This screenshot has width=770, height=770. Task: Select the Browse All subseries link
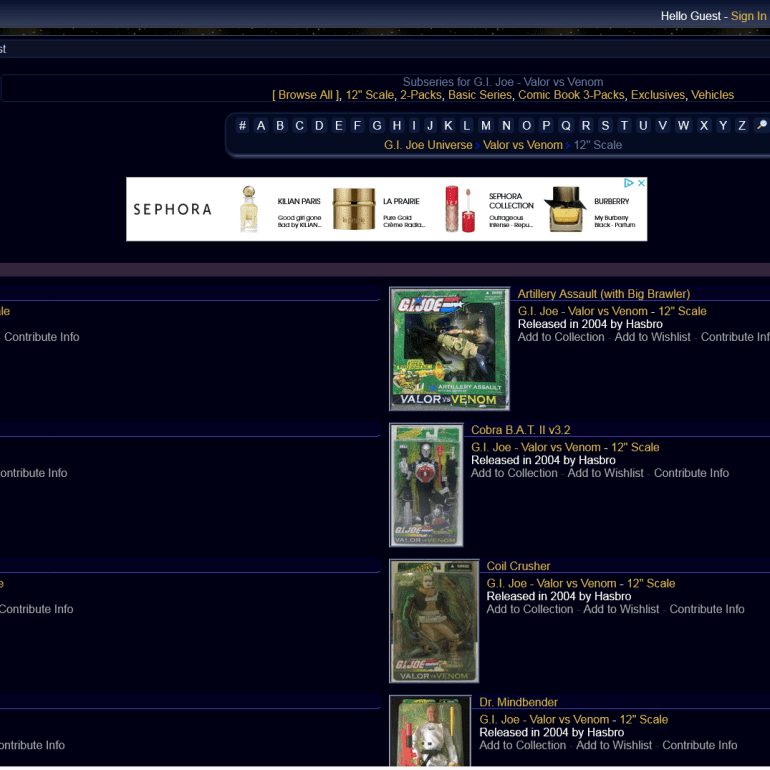click(x=305, y=95)
